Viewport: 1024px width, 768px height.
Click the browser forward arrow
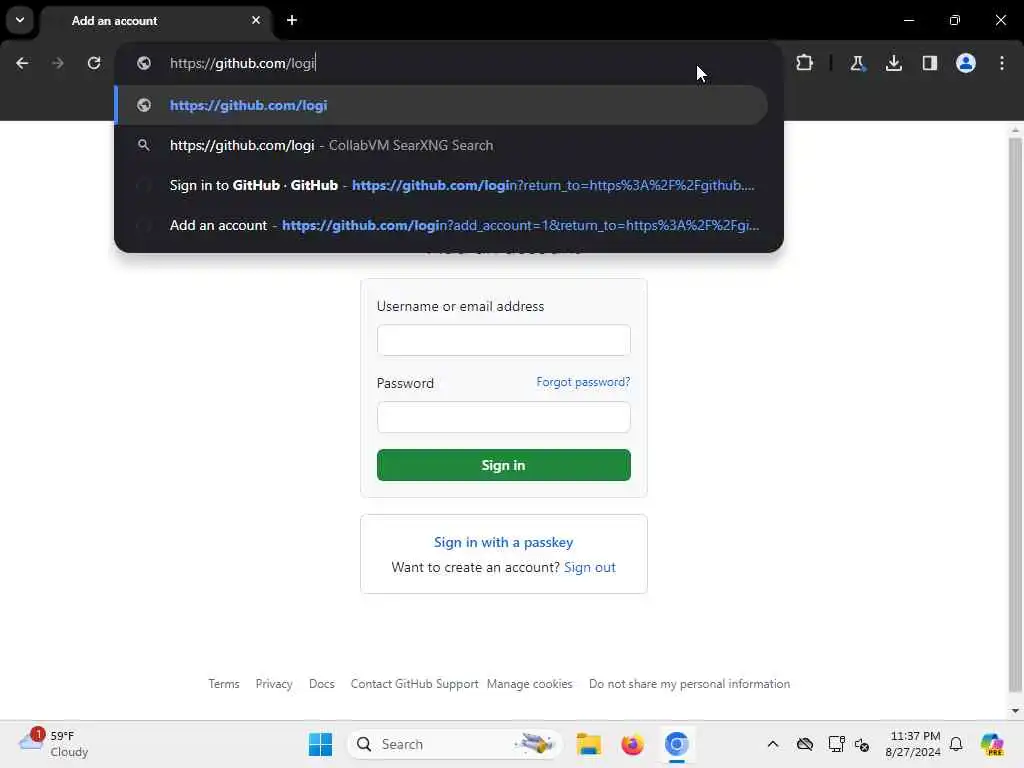click(x=57, y=63)
